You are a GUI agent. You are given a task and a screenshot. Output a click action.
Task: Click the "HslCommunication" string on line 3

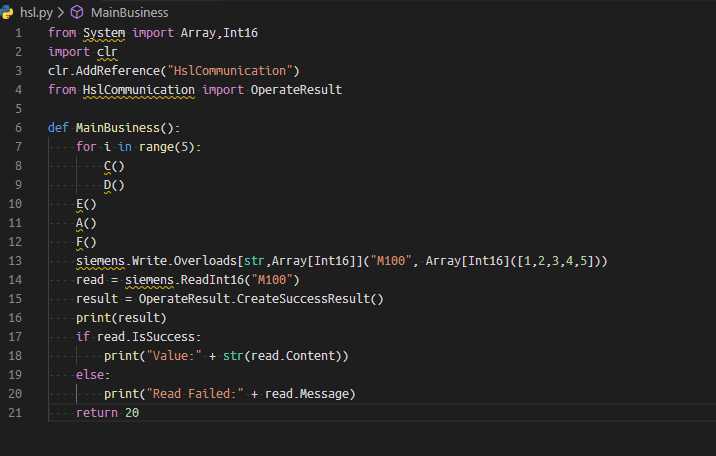point(230,71)
